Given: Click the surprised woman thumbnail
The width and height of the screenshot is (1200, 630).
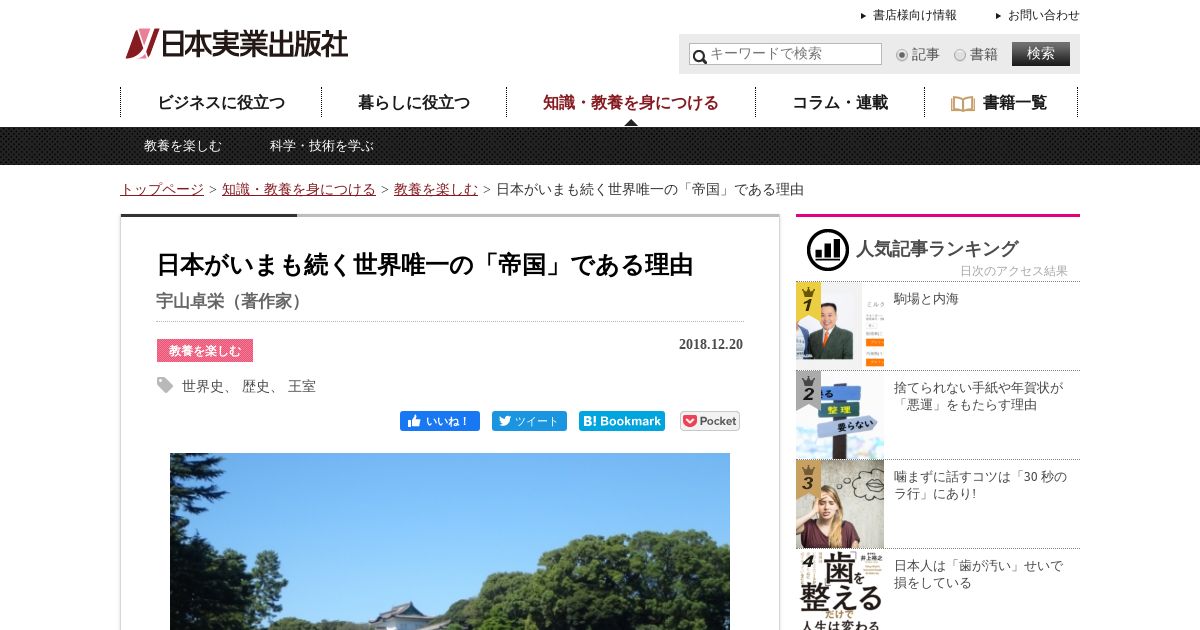Looking at the screenshot, I should [840, 504].
